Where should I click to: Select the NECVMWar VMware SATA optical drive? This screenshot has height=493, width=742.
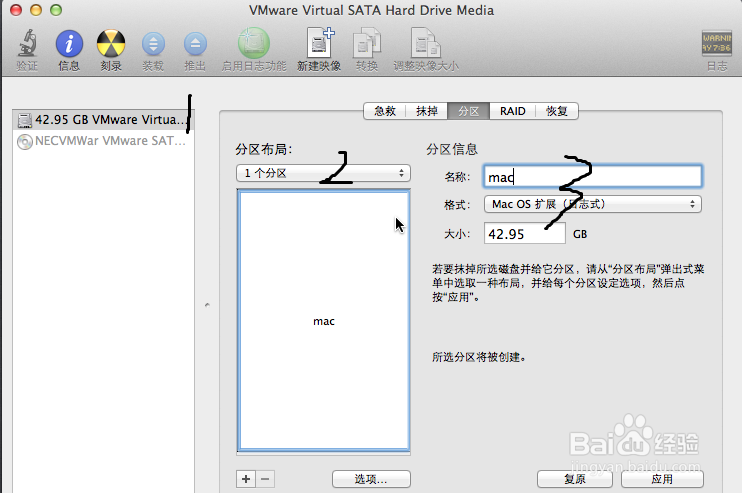pos(103,141)
